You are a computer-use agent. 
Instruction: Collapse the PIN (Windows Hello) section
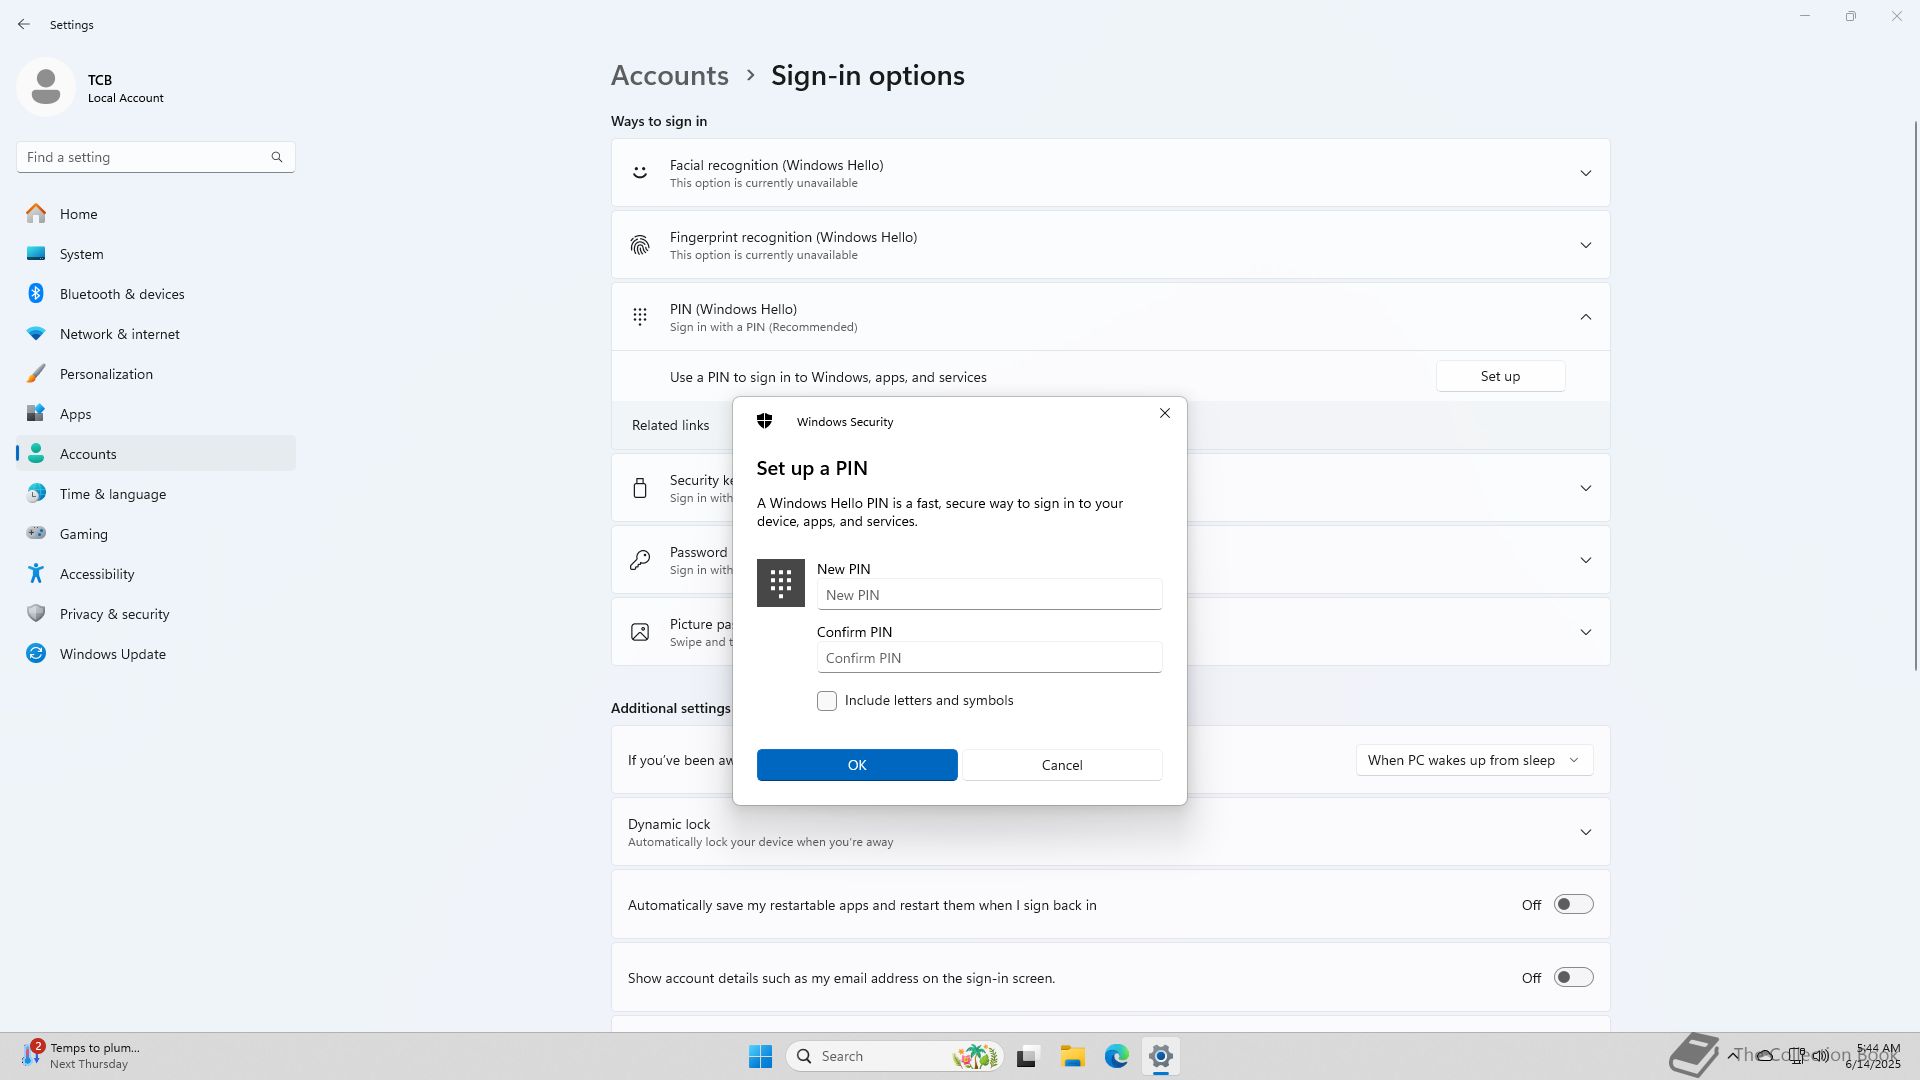pos(1585,317)
